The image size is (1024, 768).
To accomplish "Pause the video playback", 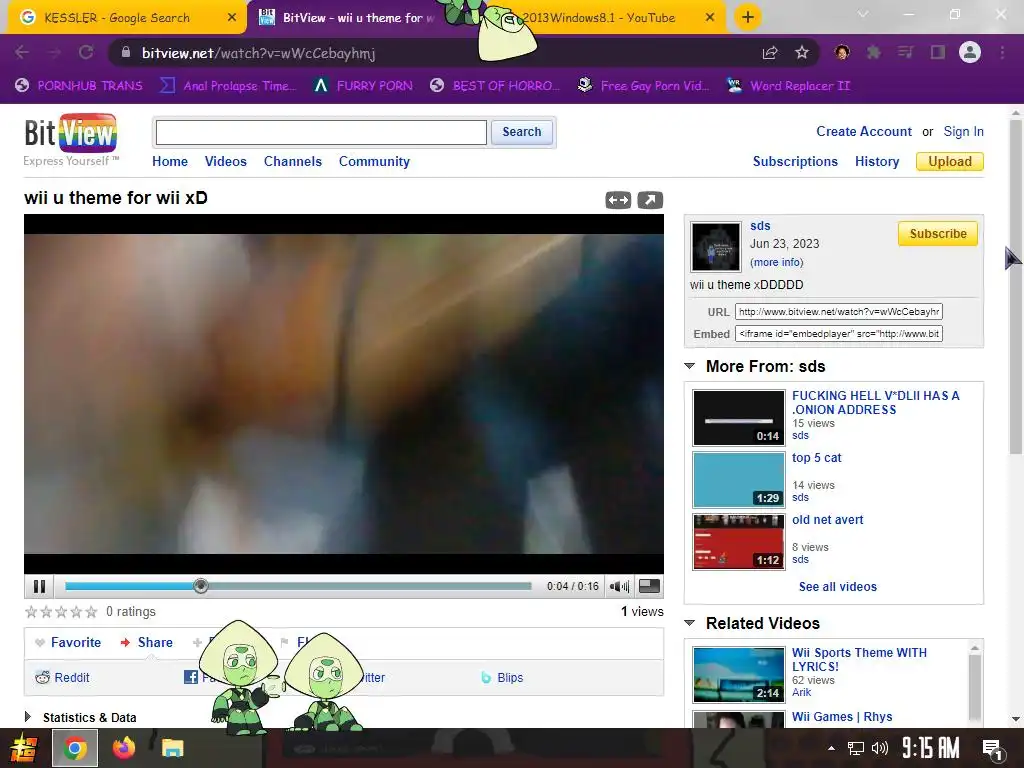I will coord(39,586).
